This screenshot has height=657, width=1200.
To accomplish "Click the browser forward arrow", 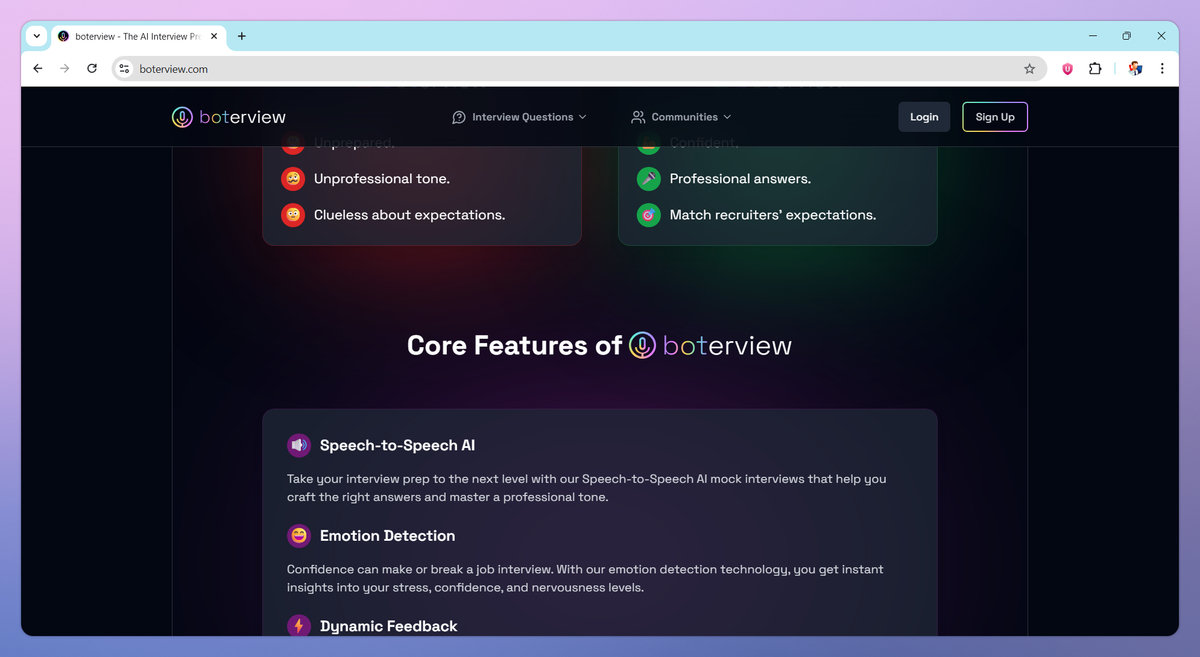I will click(x=65, y=69).
